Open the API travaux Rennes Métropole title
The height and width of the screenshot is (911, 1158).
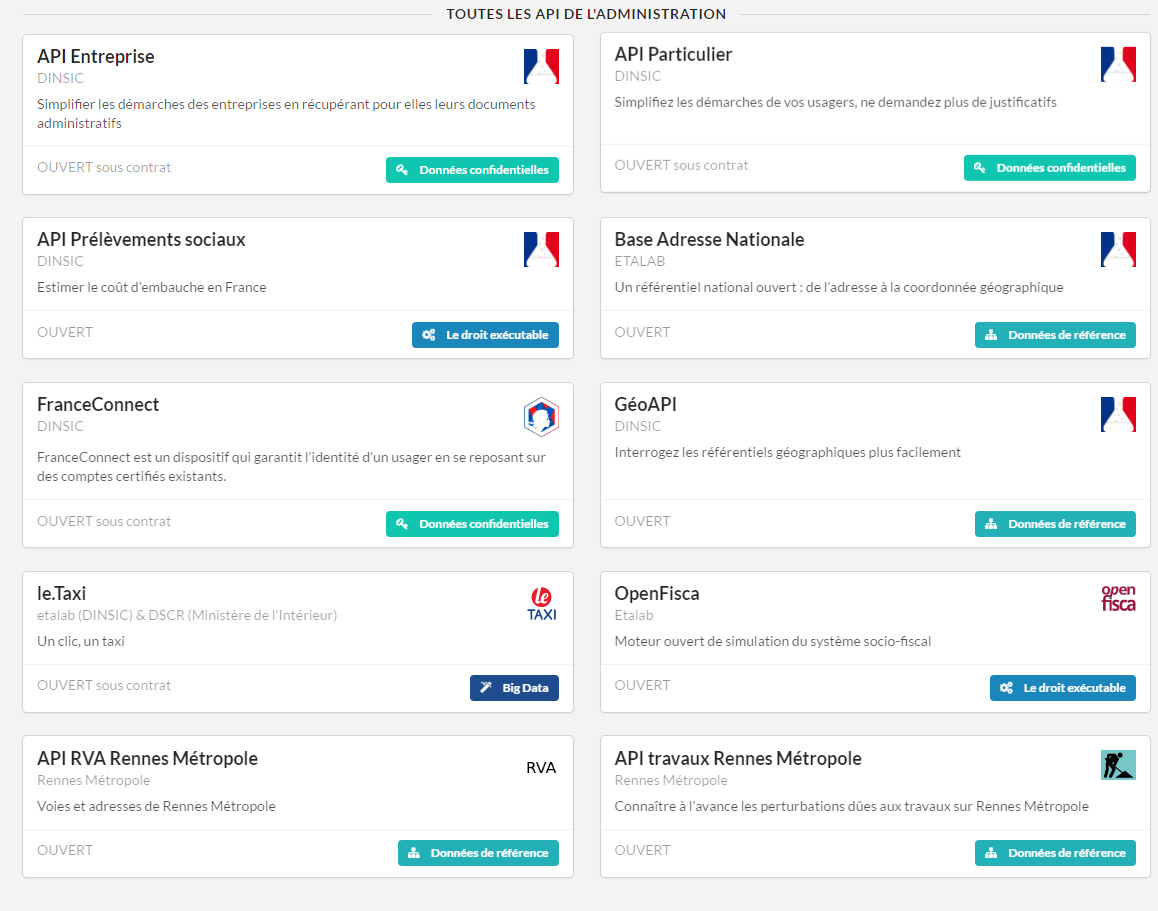(738, 759)
